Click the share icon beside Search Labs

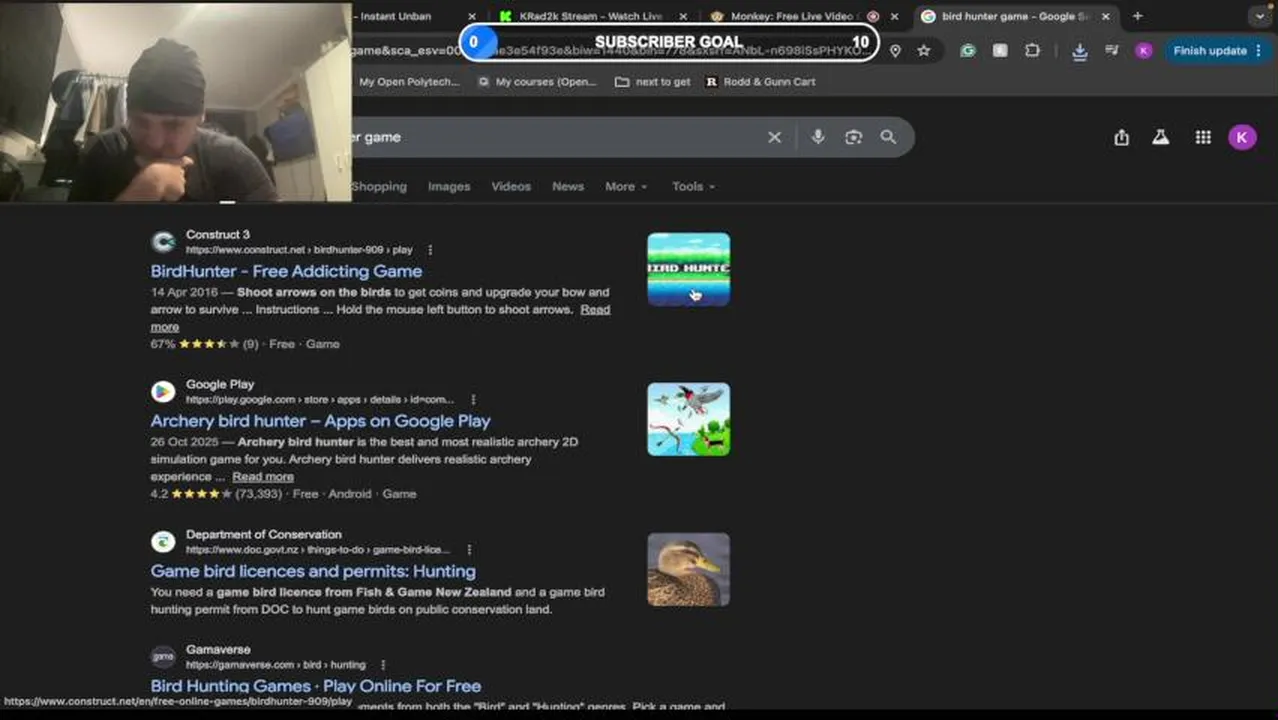click(1121, 138)
